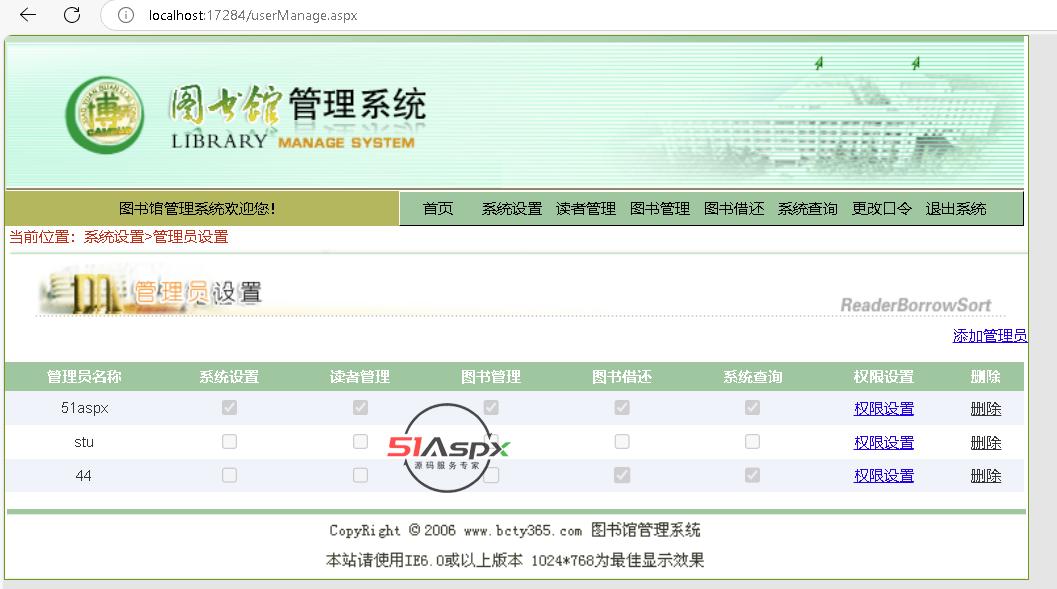Screen dimensions: 1057x589
Task: Click the ReaderBorrowSort label
Action: [915, 305]
